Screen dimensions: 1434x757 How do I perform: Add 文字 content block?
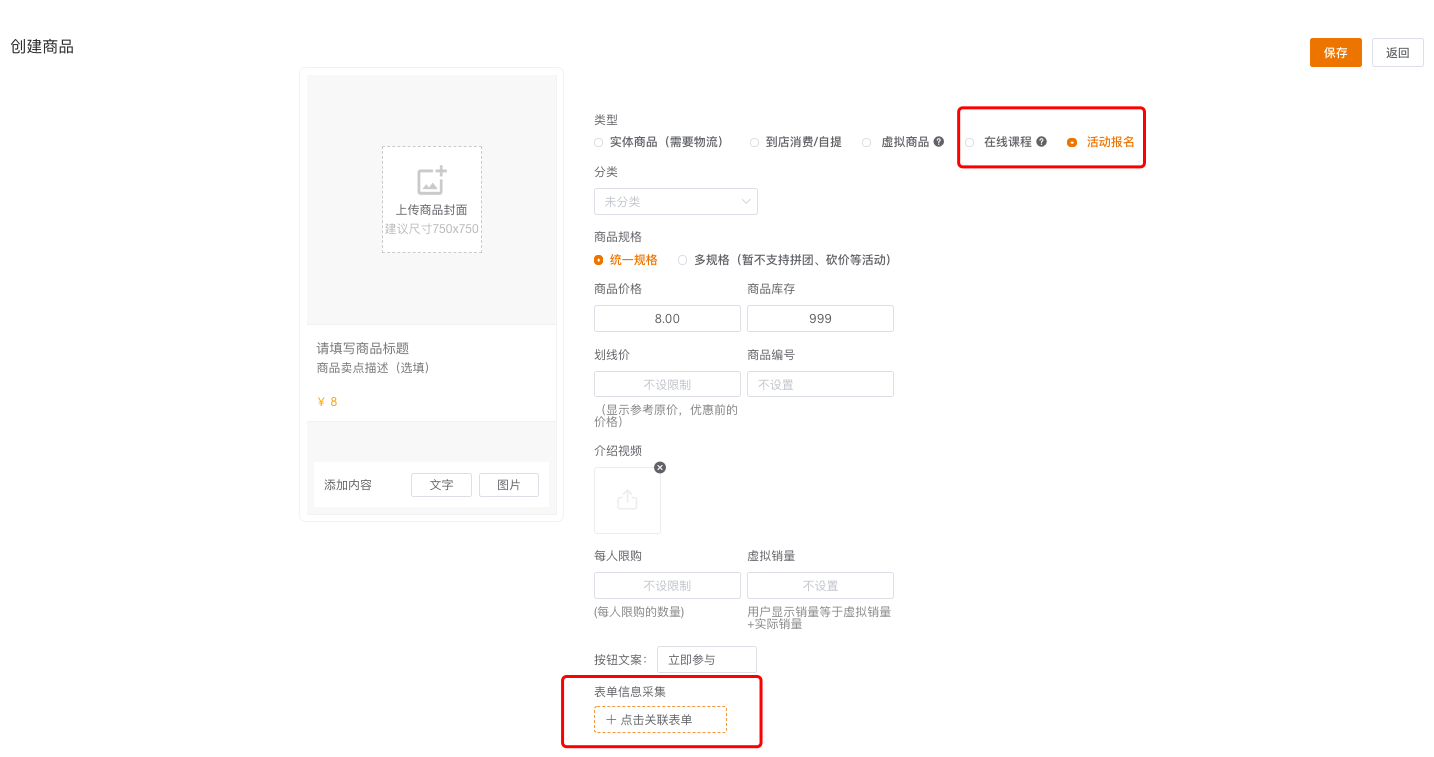click(441, 485)
